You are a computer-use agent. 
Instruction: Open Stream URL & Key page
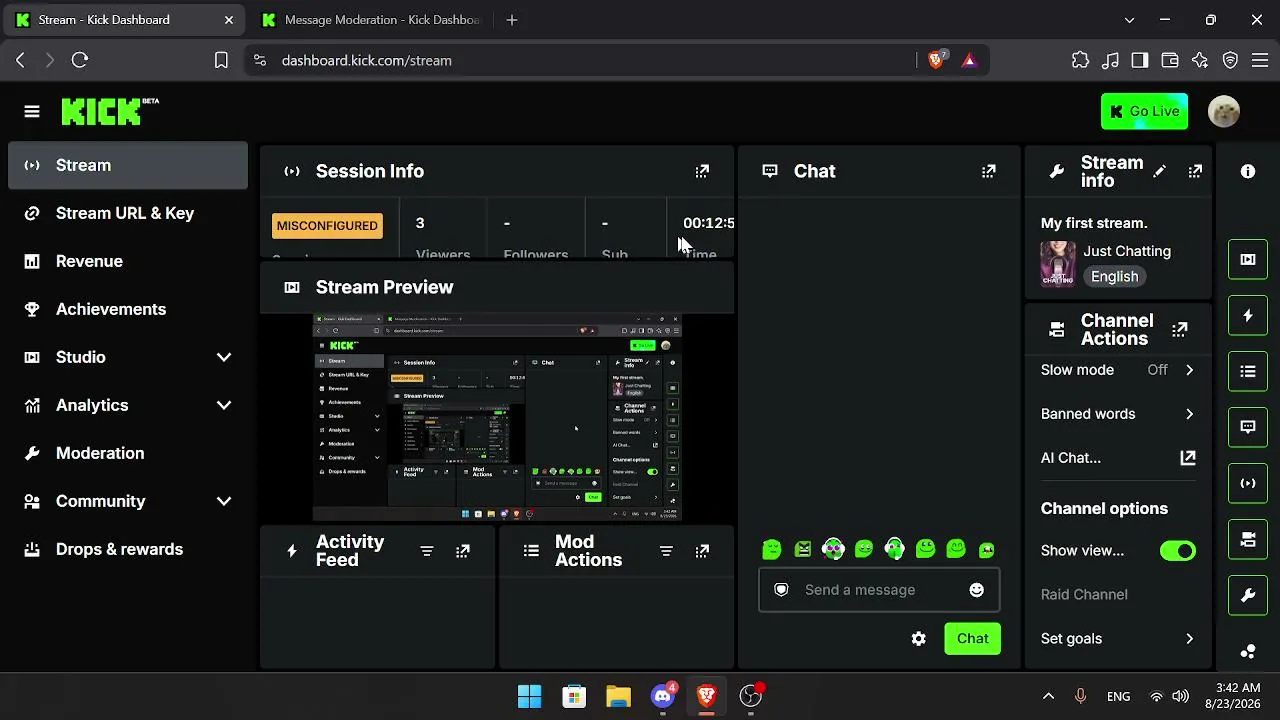[128, 213]
